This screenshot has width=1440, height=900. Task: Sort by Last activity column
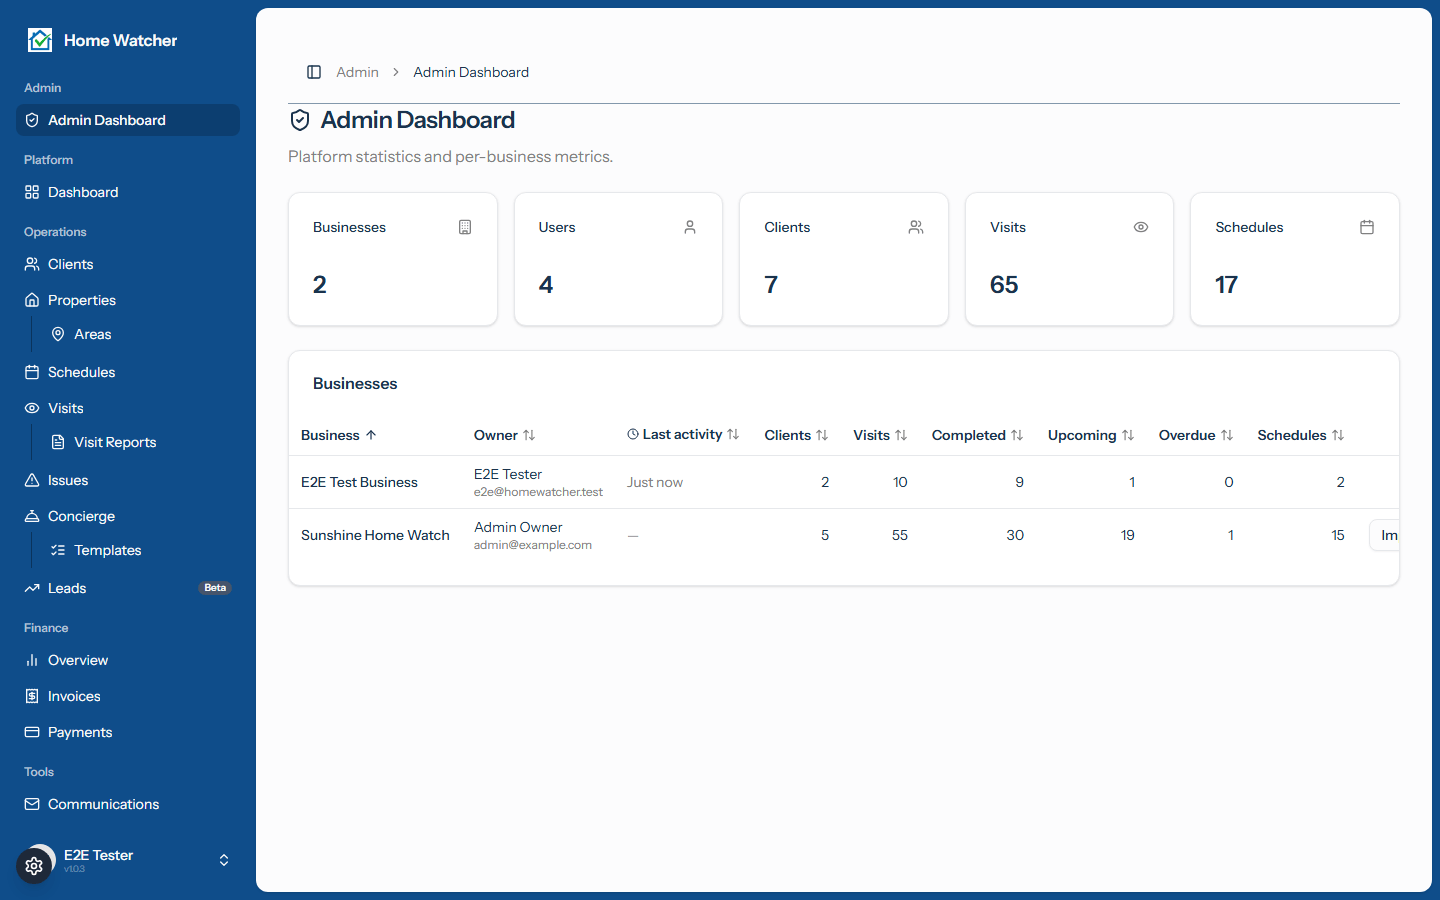click(x=683, y=434)
